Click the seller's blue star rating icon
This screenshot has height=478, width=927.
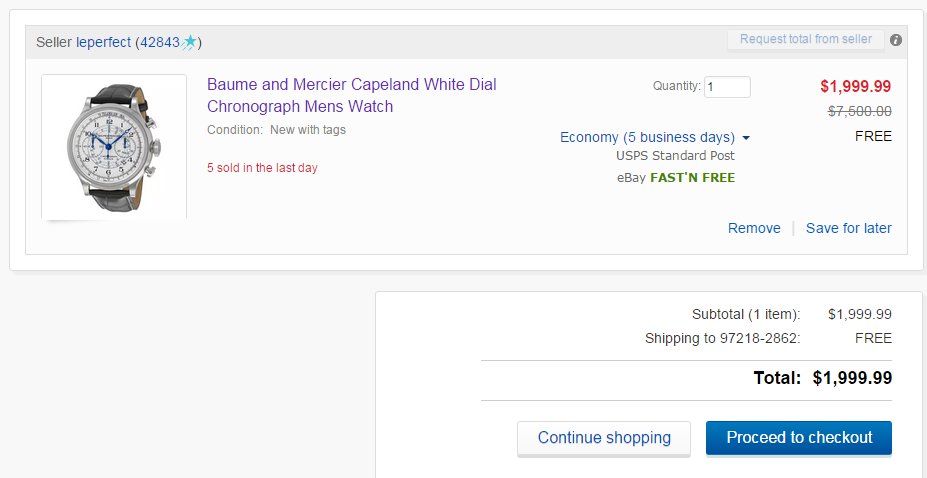point(189,42)
